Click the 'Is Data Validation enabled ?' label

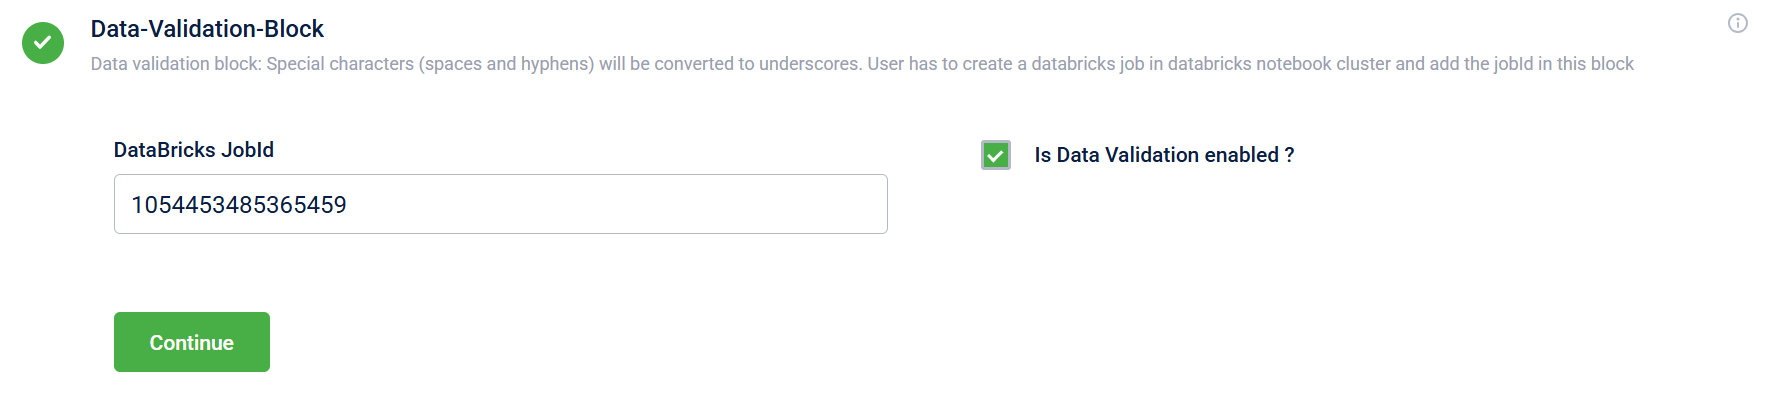click(x=1164, y=155)
